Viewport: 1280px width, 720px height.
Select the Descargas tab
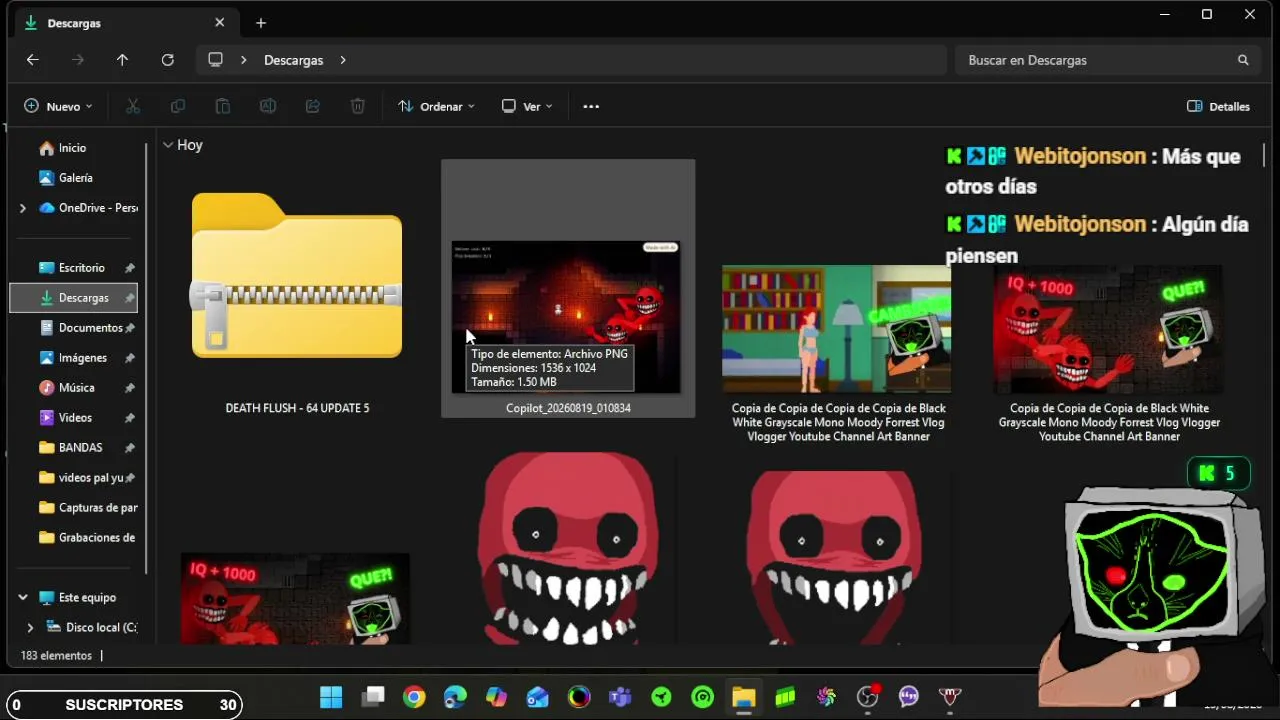(x=128, y=23)
